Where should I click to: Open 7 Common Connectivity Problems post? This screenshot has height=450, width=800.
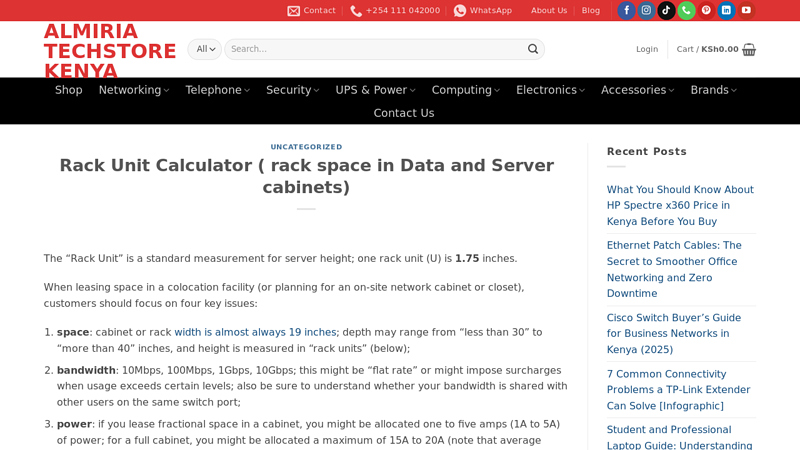[x=678, y=390]
